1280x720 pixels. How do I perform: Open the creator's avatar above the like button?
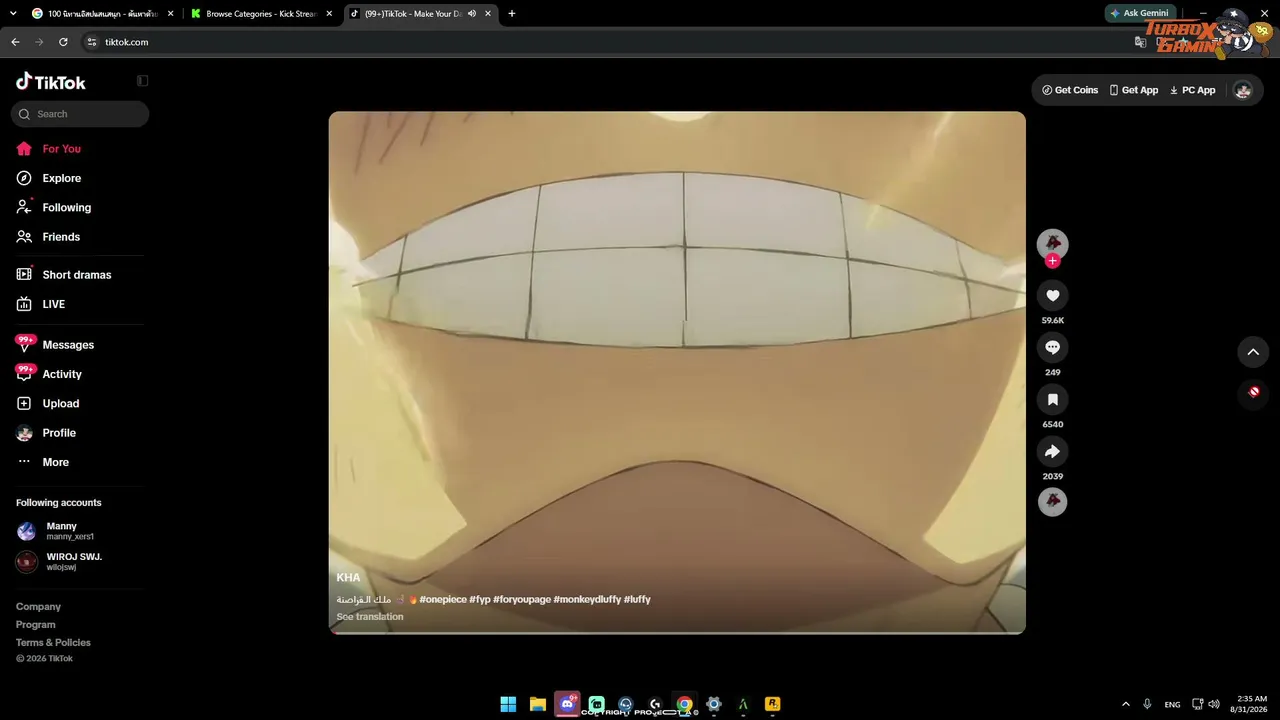1052,243
